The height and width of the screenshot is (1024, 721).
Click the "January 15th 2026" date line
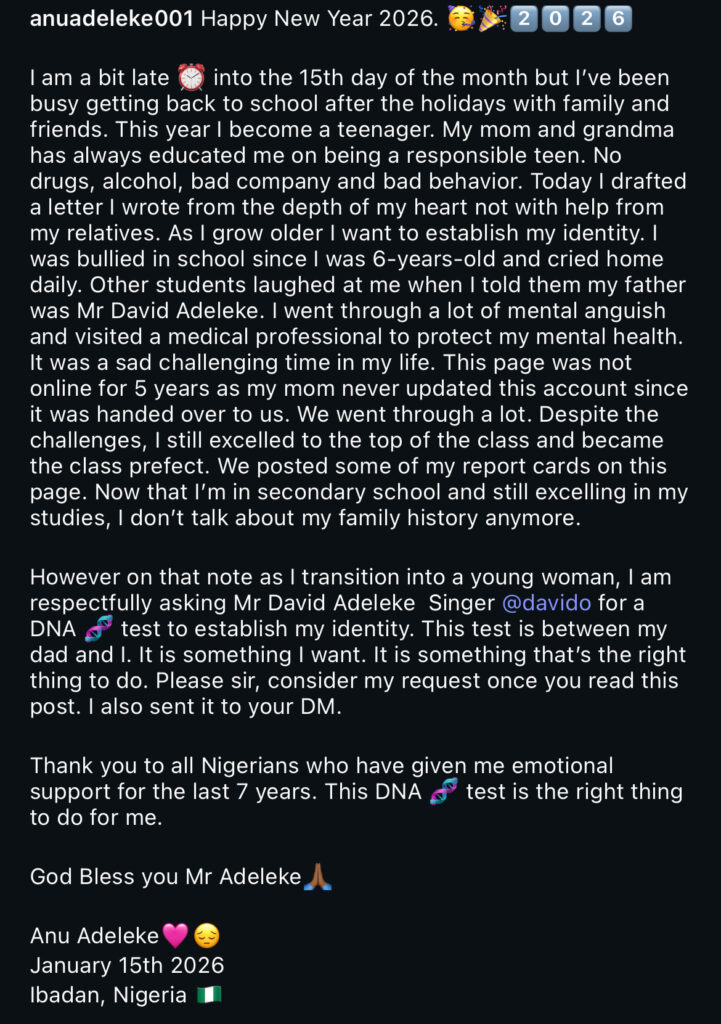coord(127,966)
